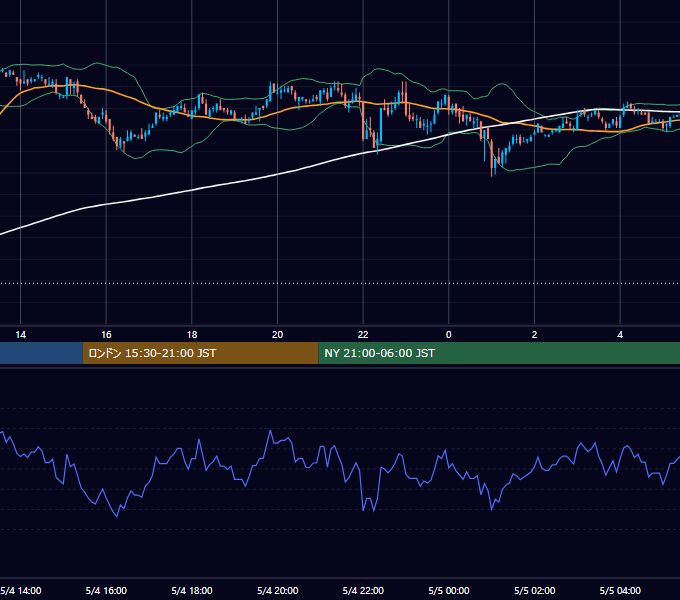The image size is (680, 600).
Task: Click the 5/4 14:00 label on the lower axis
Action: tap(21, 590)
